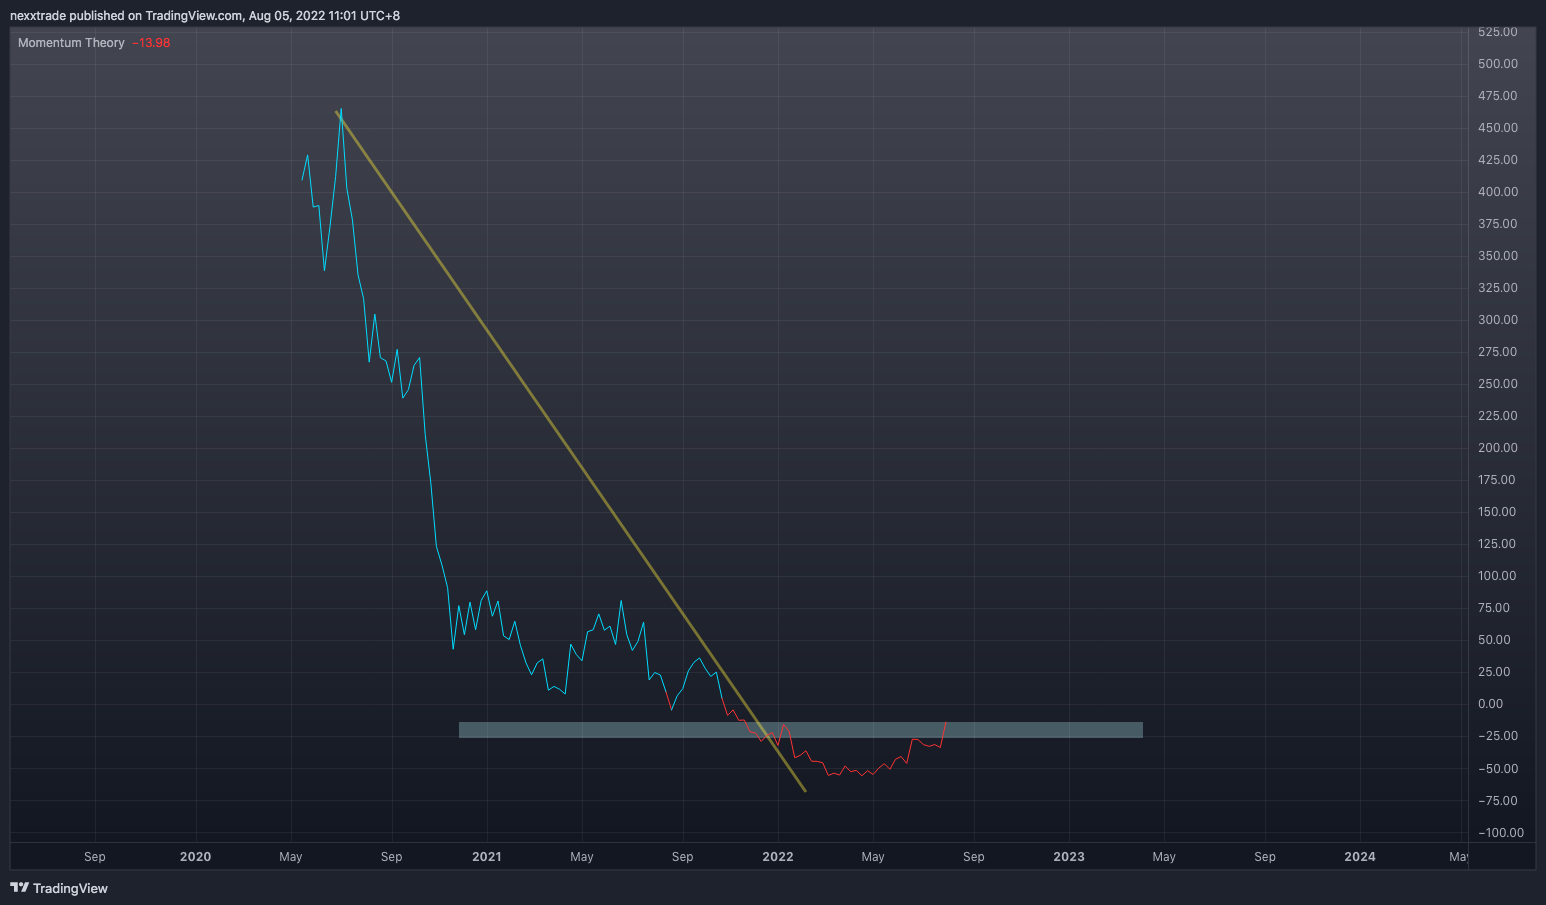Click the 150.00 price axis label
Screen dimensions: 1546x905
1497,512
